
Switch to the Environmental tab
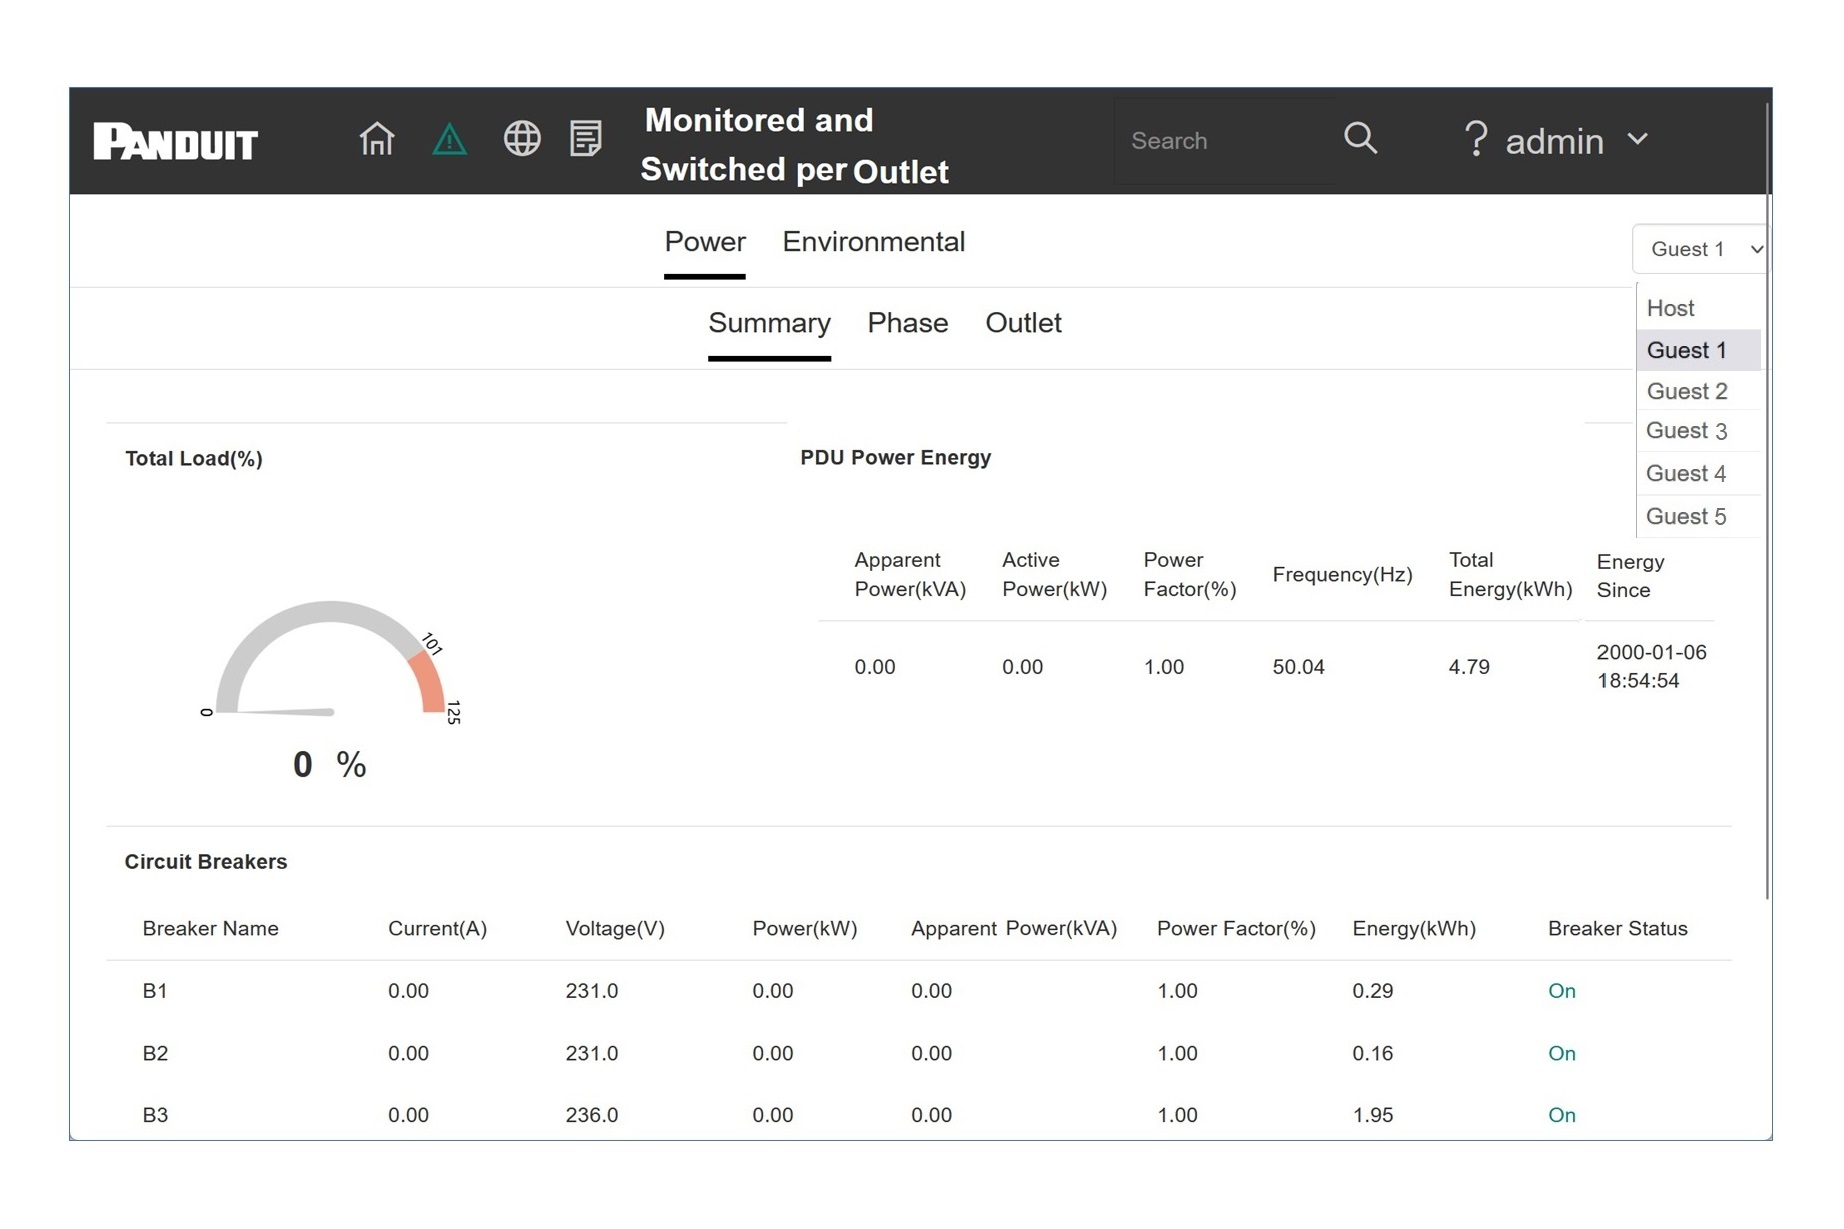coord(873,242)
